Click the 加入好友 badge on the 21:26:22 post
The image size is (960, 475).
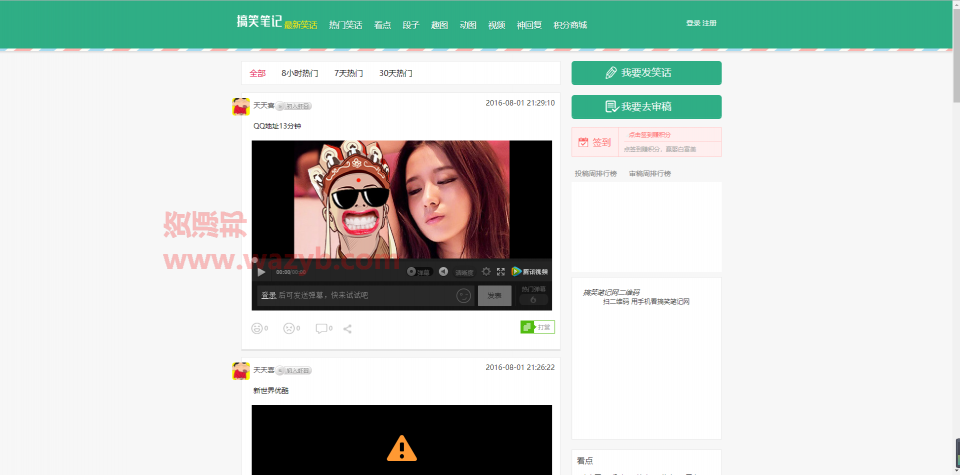[294, 370]
